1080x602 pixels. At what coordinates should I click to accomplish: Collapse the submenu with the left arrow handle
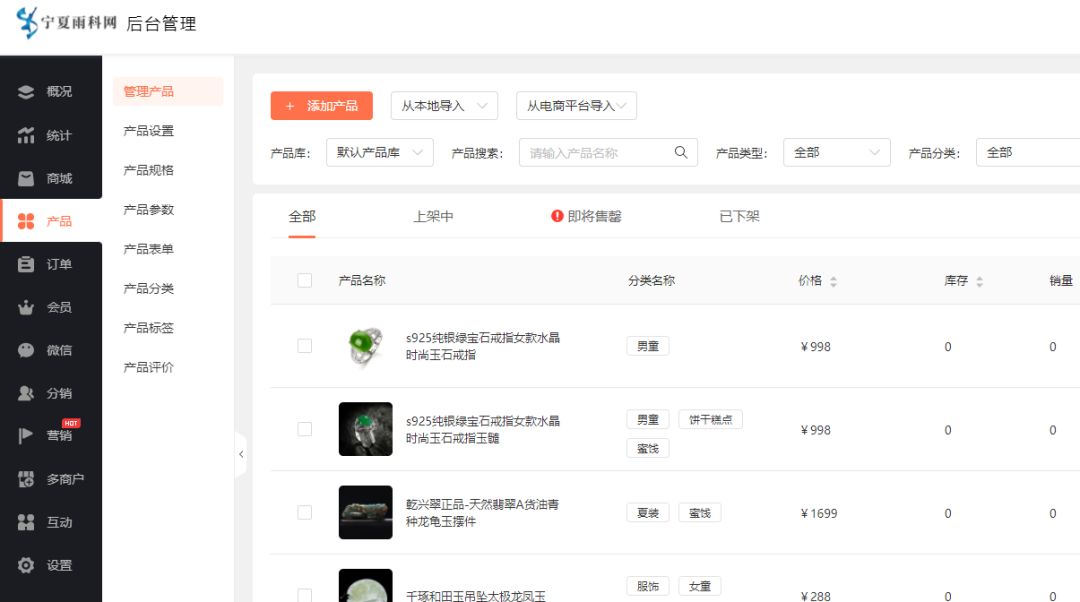click(240, 454)
